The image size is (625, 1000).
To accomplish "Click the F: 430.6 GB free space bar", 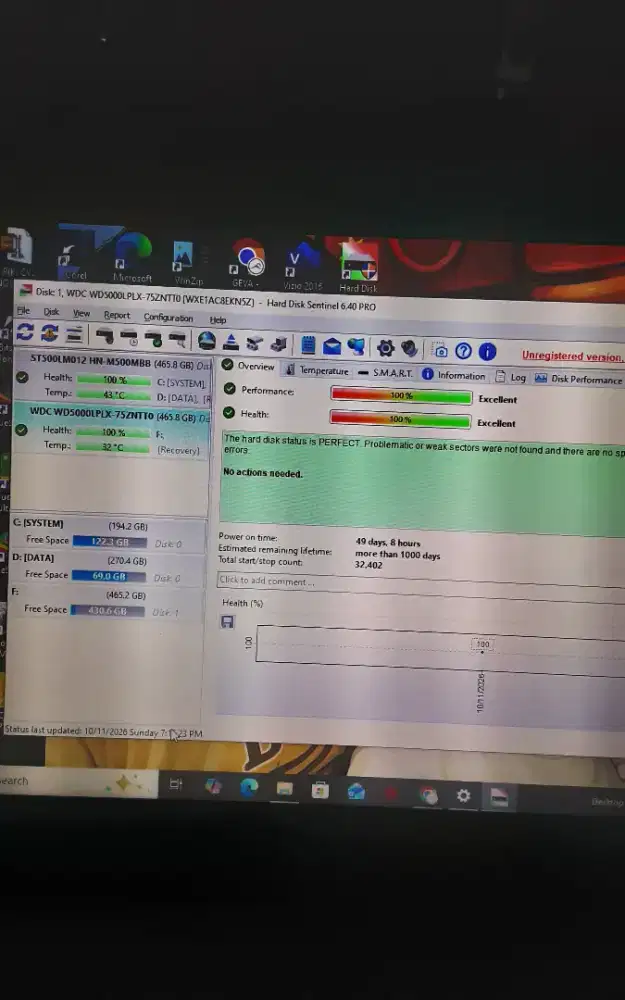I will coord(107,610).
